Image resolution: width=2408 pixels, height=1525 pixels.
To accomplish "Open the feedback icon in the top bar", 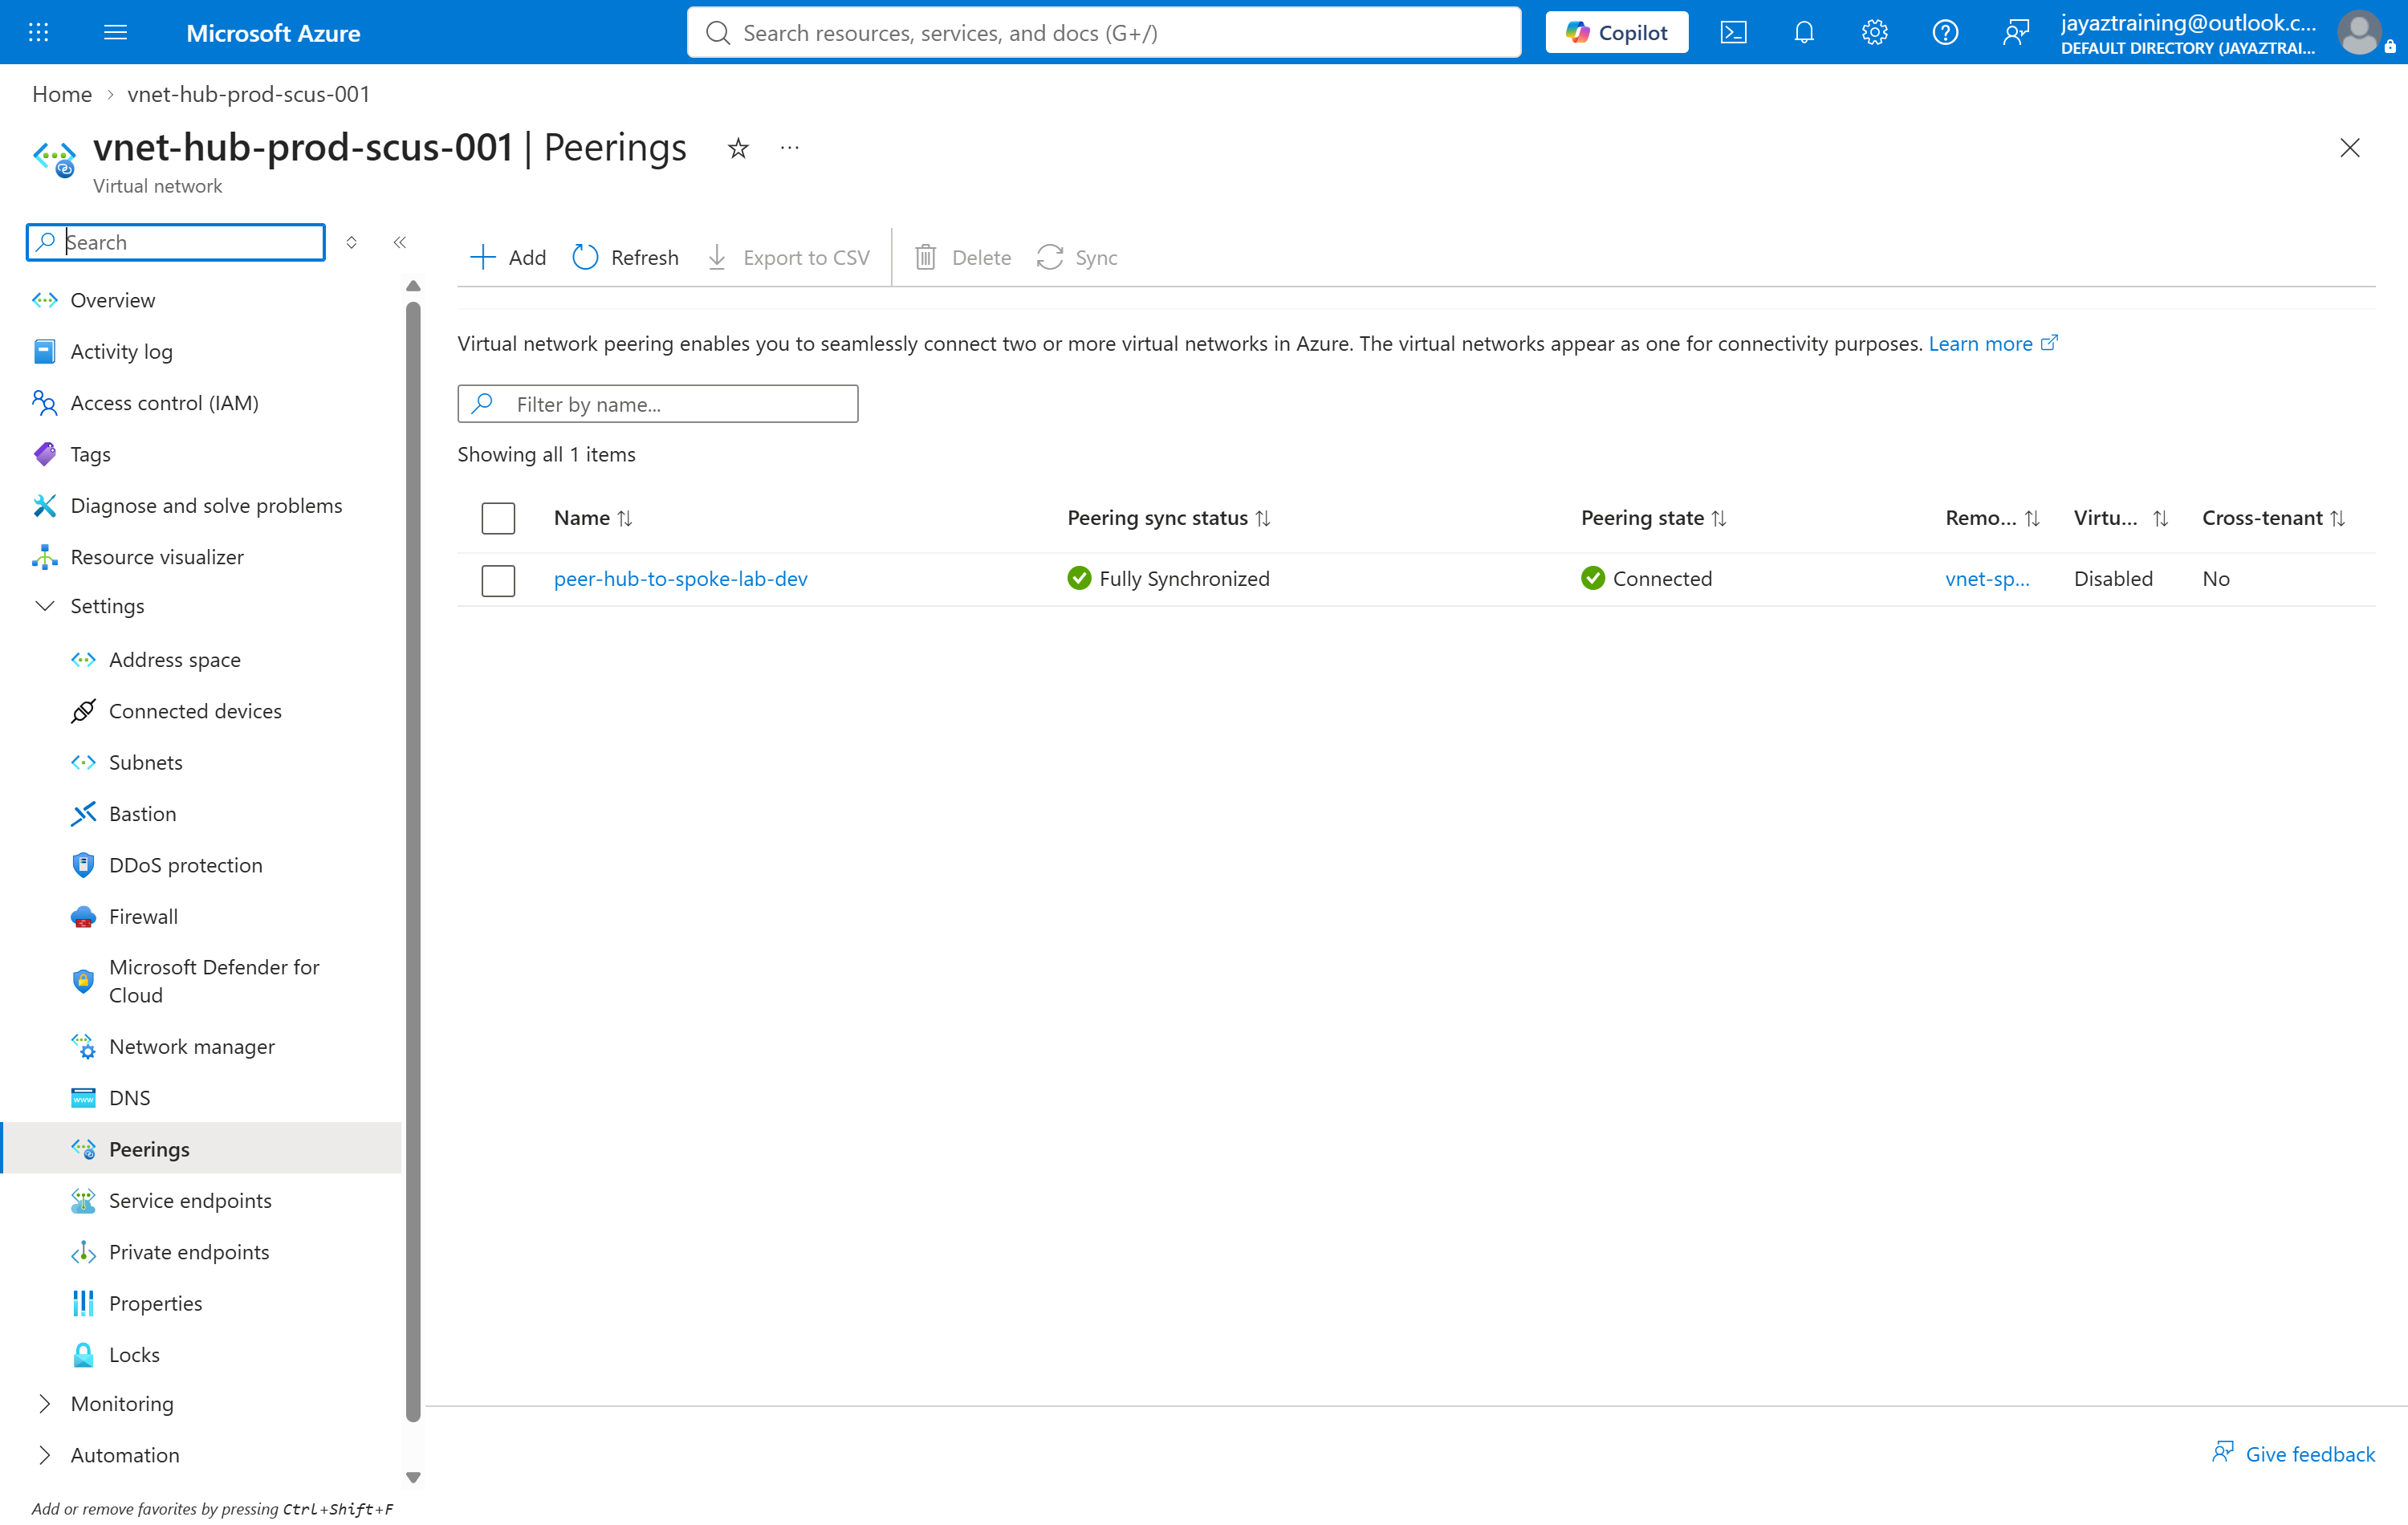I will click(x=2015, y=32).
